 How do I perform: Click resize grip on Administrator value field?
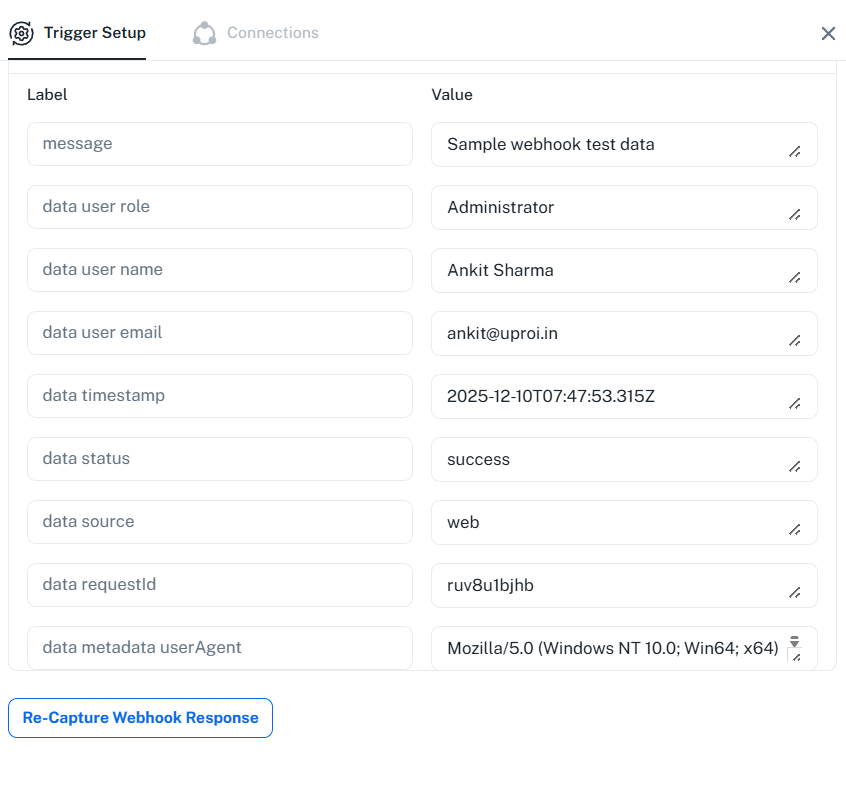coord(795,215)
